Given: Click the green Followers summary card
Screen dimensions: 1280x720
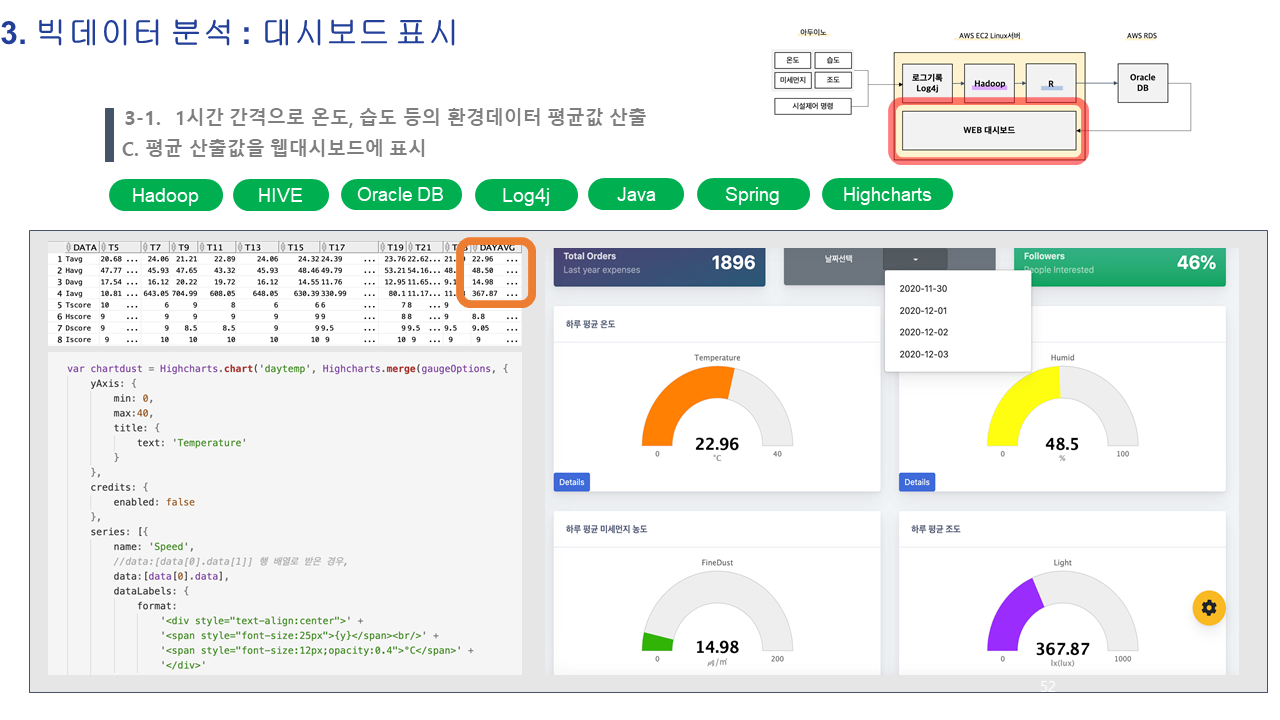Looking at the screenshot, I should [x=1118, y=264].
